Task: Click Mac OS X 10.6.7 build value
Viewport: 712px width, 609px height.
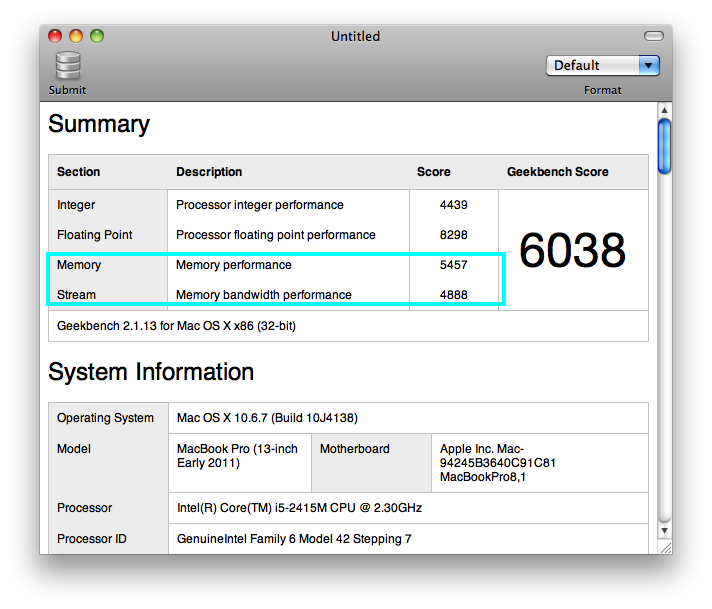Action: (267, 418)
